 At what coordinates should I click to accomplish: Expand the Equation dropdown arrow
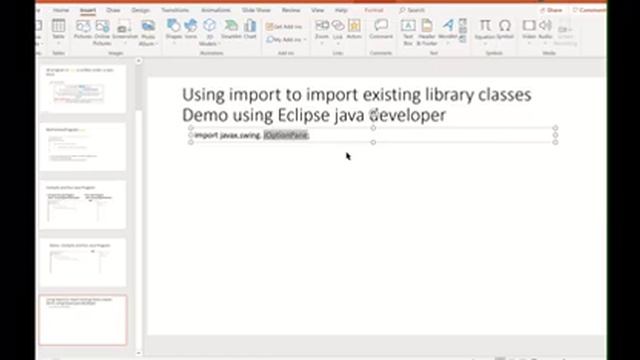pyautogui.click(x=485, y=43)
